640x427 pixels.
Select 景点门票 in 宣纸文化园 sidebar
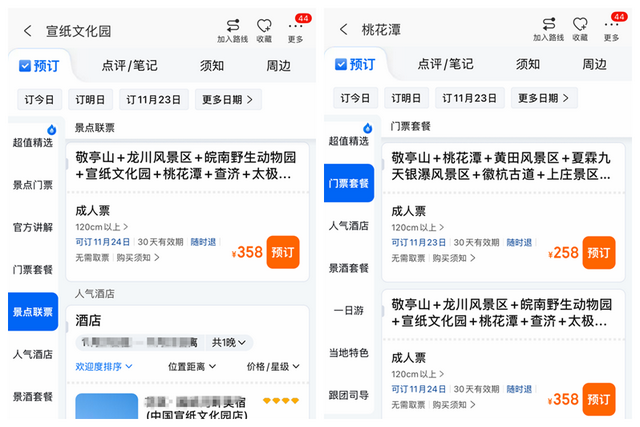coord(33,185)
